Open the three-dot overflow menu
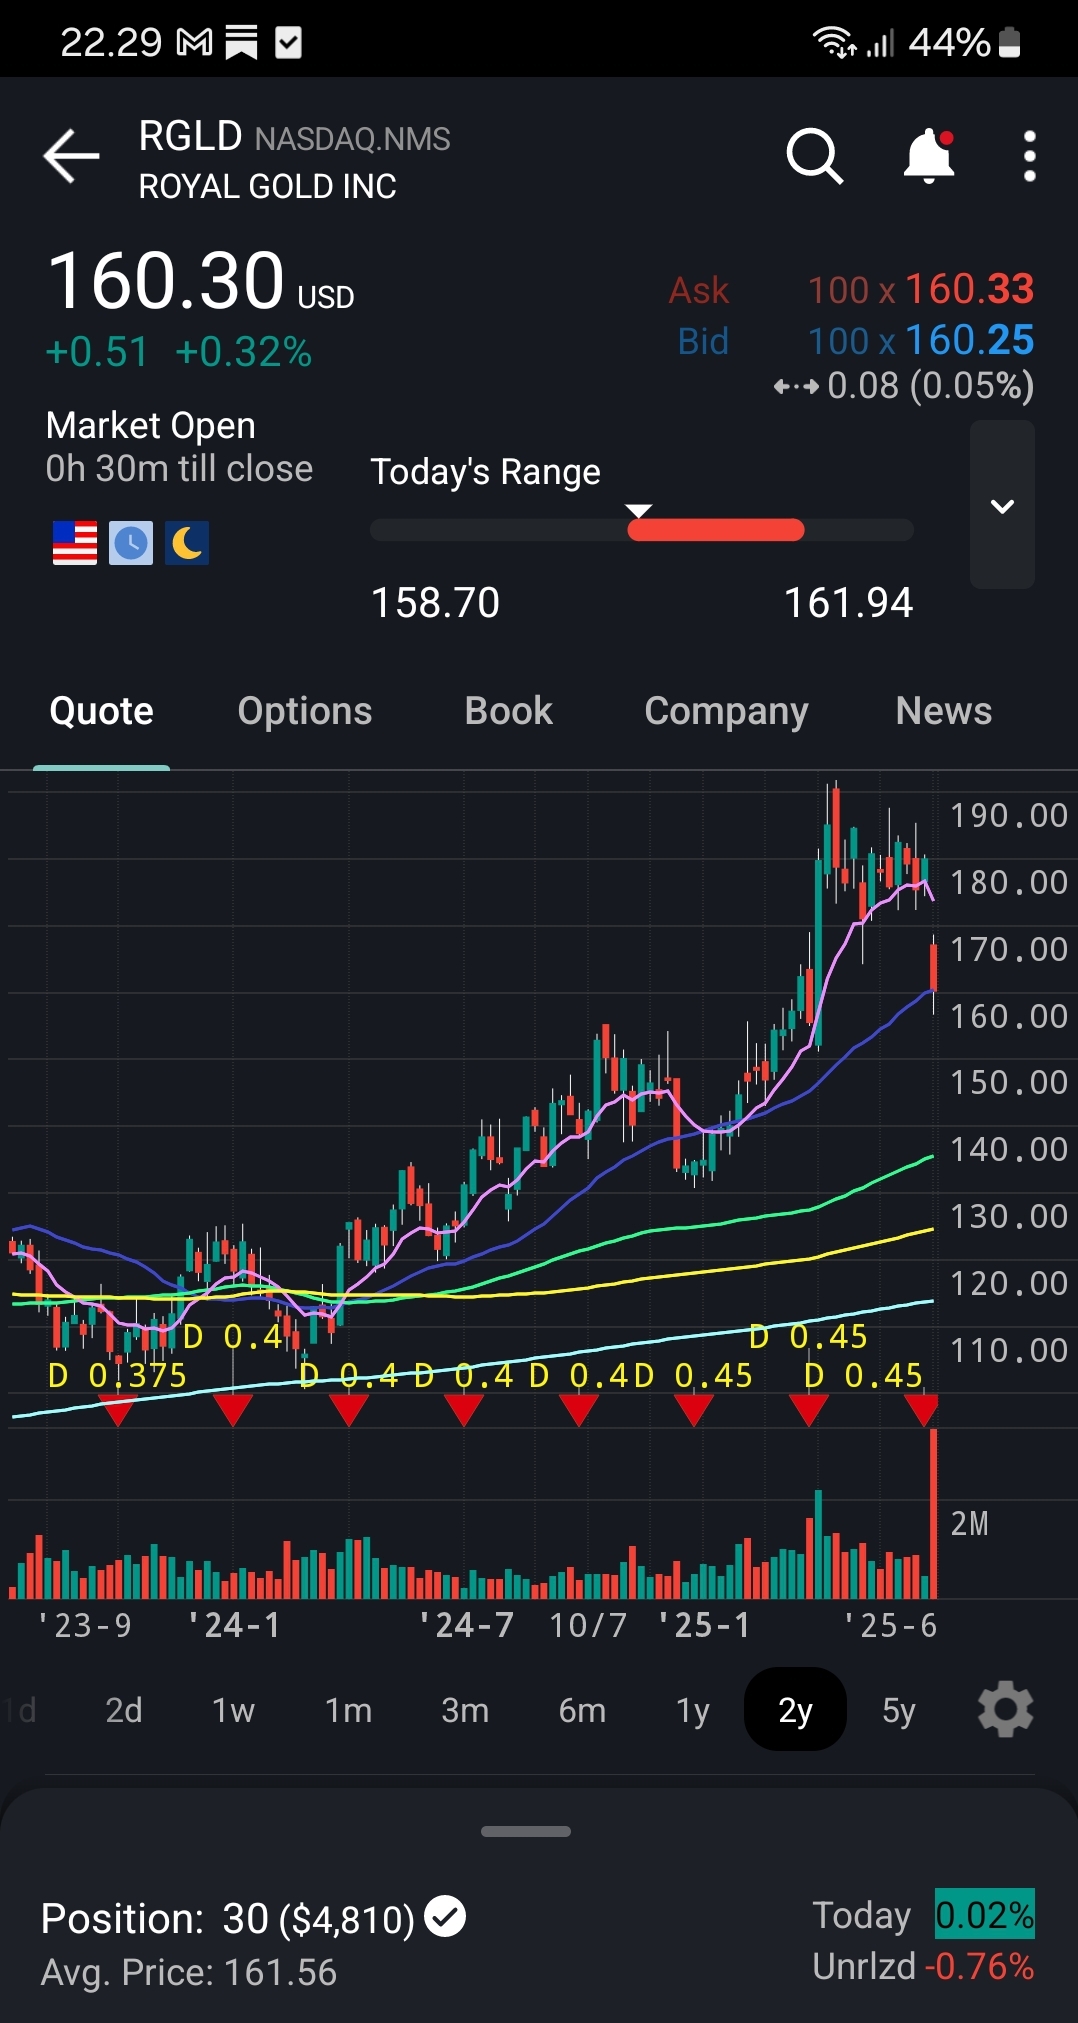1078x2023 pixels. tap(1029, 157)
